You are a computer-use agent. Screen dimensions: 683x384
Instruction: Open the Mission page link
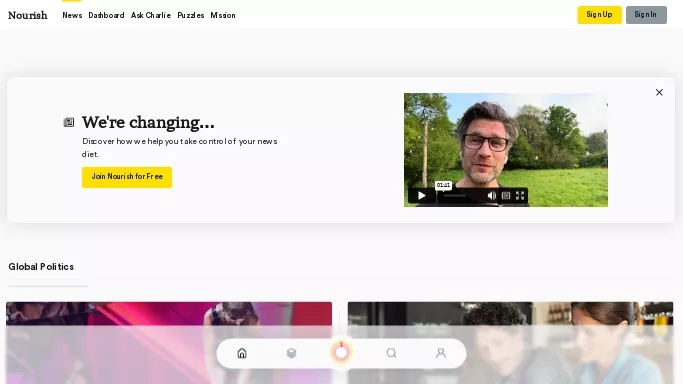pos(223,15)
